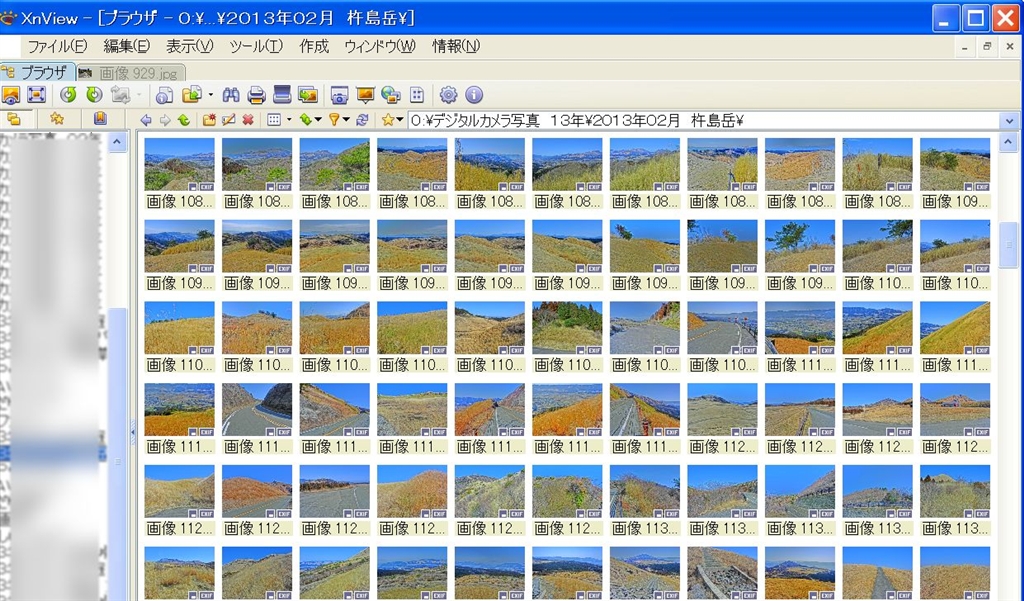The width and height of the screenshot is (1024, 601).
Task: Start slideshow with the projector icon
Action: [x=365, y=95]
